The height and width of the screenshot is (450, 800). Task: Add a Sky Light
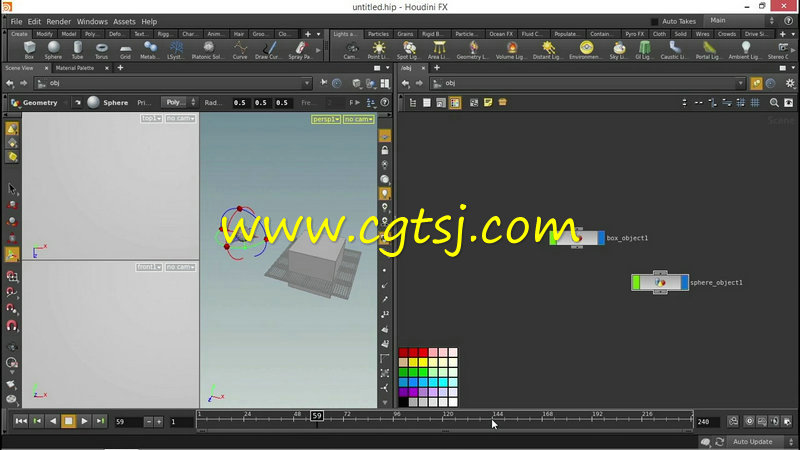point(619,50)
